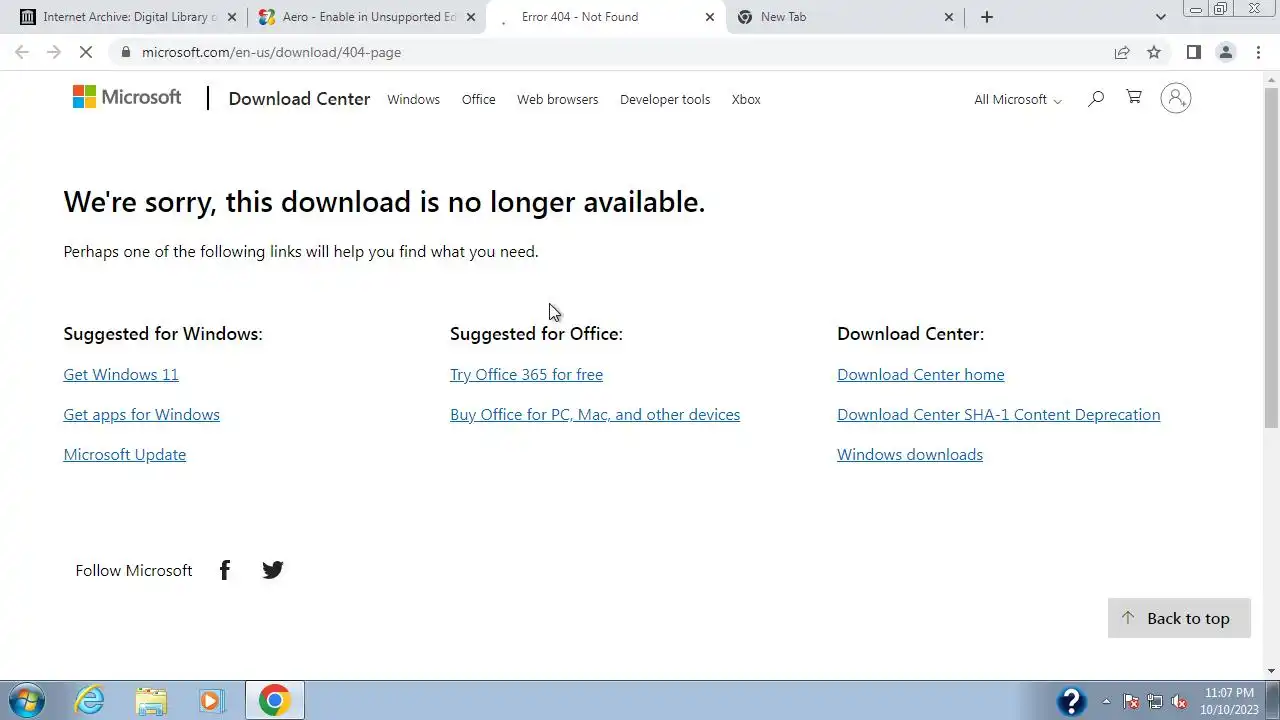The width and height of the screenshot is (1280, 720).
Task: Open the Windows Start button
Action: tap(27, 700)
